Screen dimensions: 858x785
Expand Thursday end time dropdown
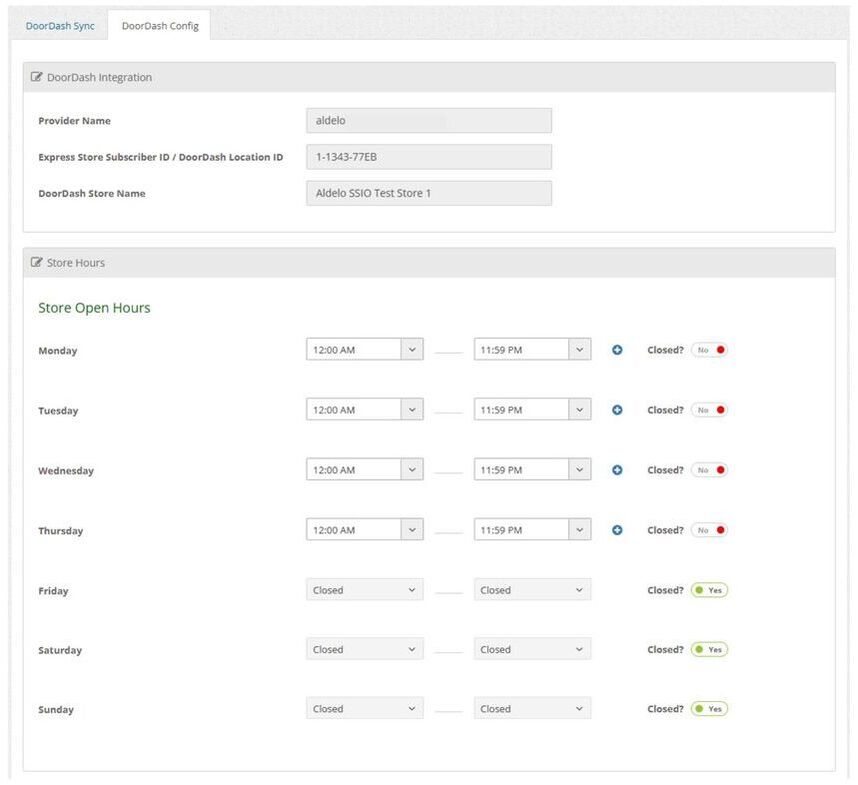532,530
